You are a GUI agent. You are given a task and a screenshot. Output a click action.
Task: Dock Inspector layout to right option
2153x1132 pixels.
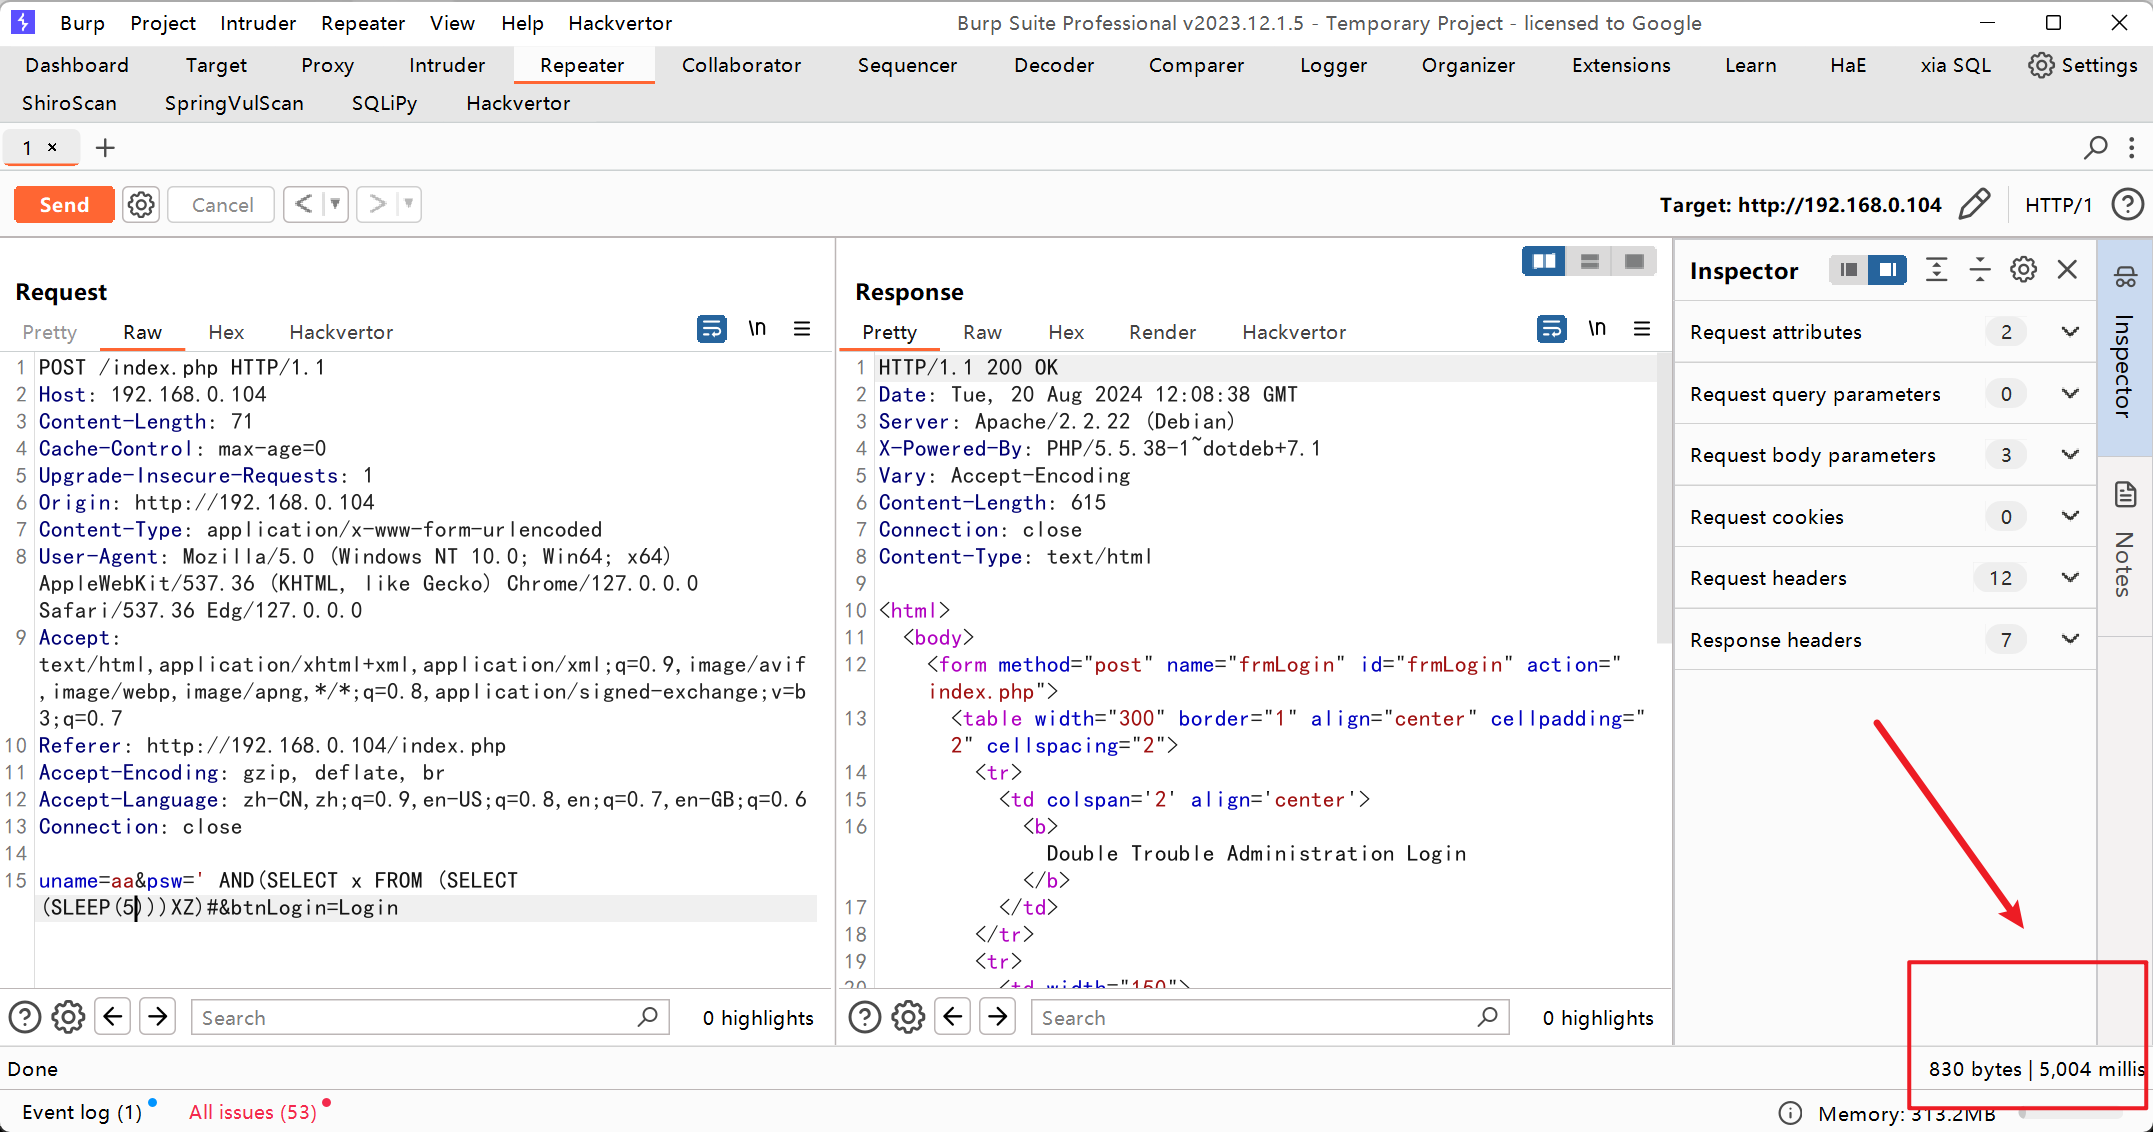[x=1888, y=270]
